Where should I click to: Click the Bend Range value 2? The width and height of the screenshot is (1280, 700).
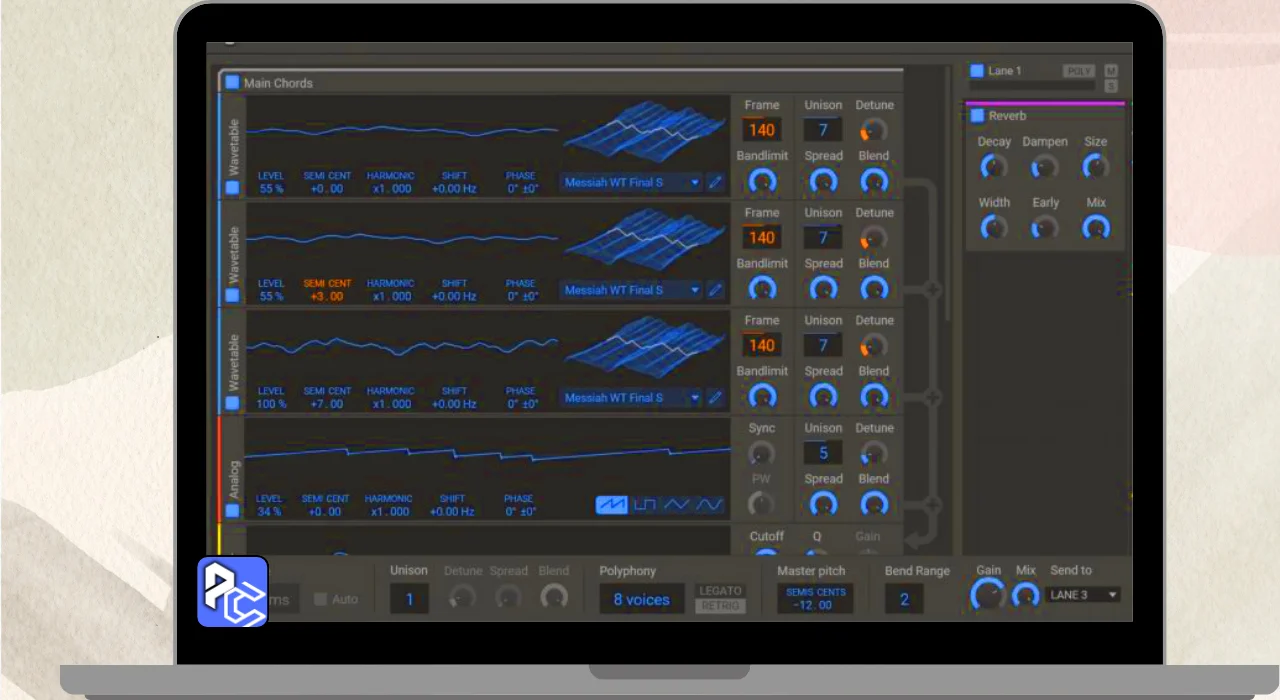tap(904, 599)
